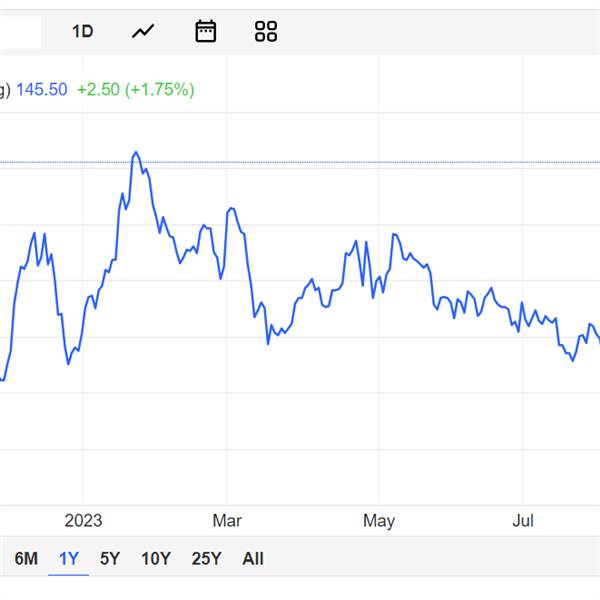Switch to the 5Y time range

click(x=110, y=559)
